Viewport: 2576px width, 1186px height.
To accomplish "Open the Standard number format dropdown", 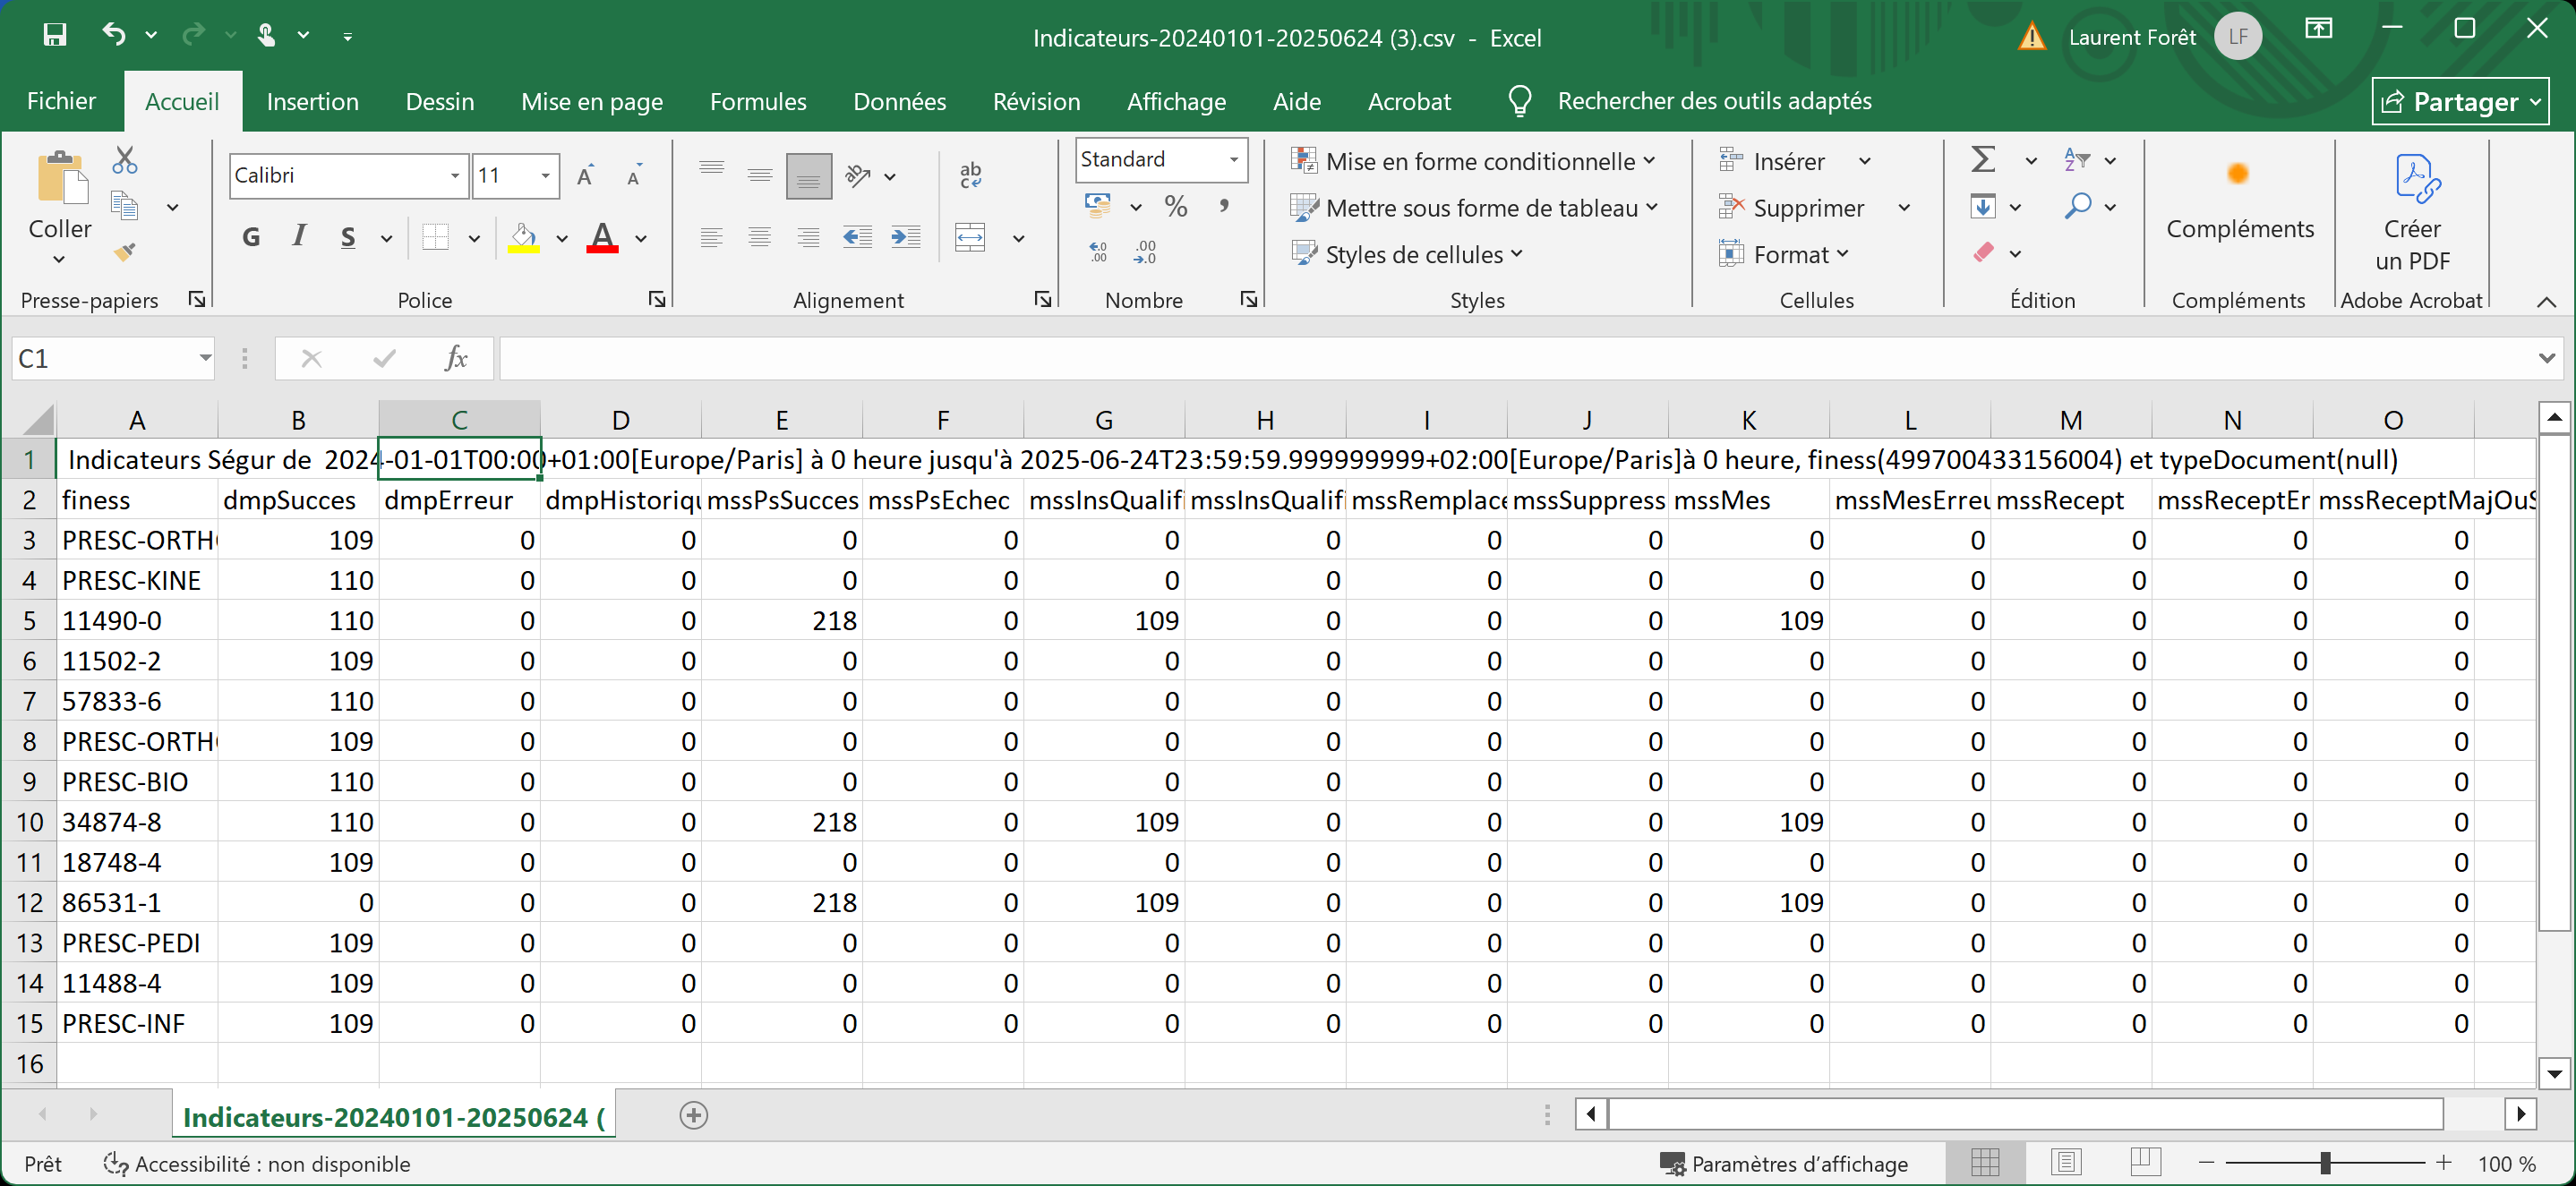I will point(1234,160).
